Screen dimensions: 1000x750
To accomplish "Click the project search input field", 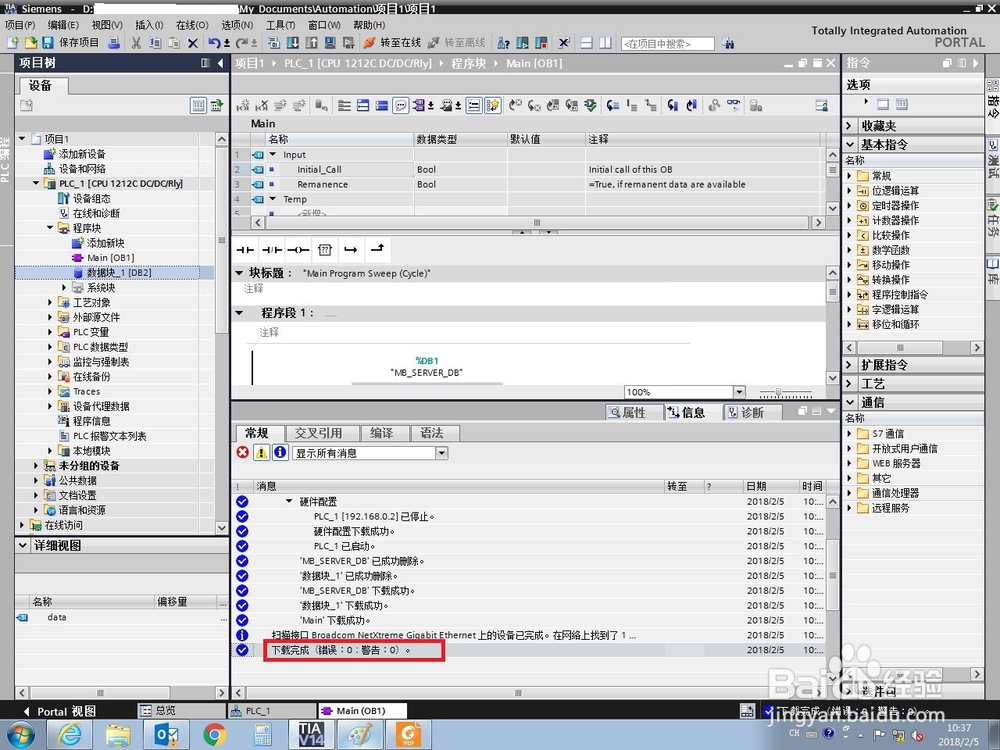I will 668,43.
